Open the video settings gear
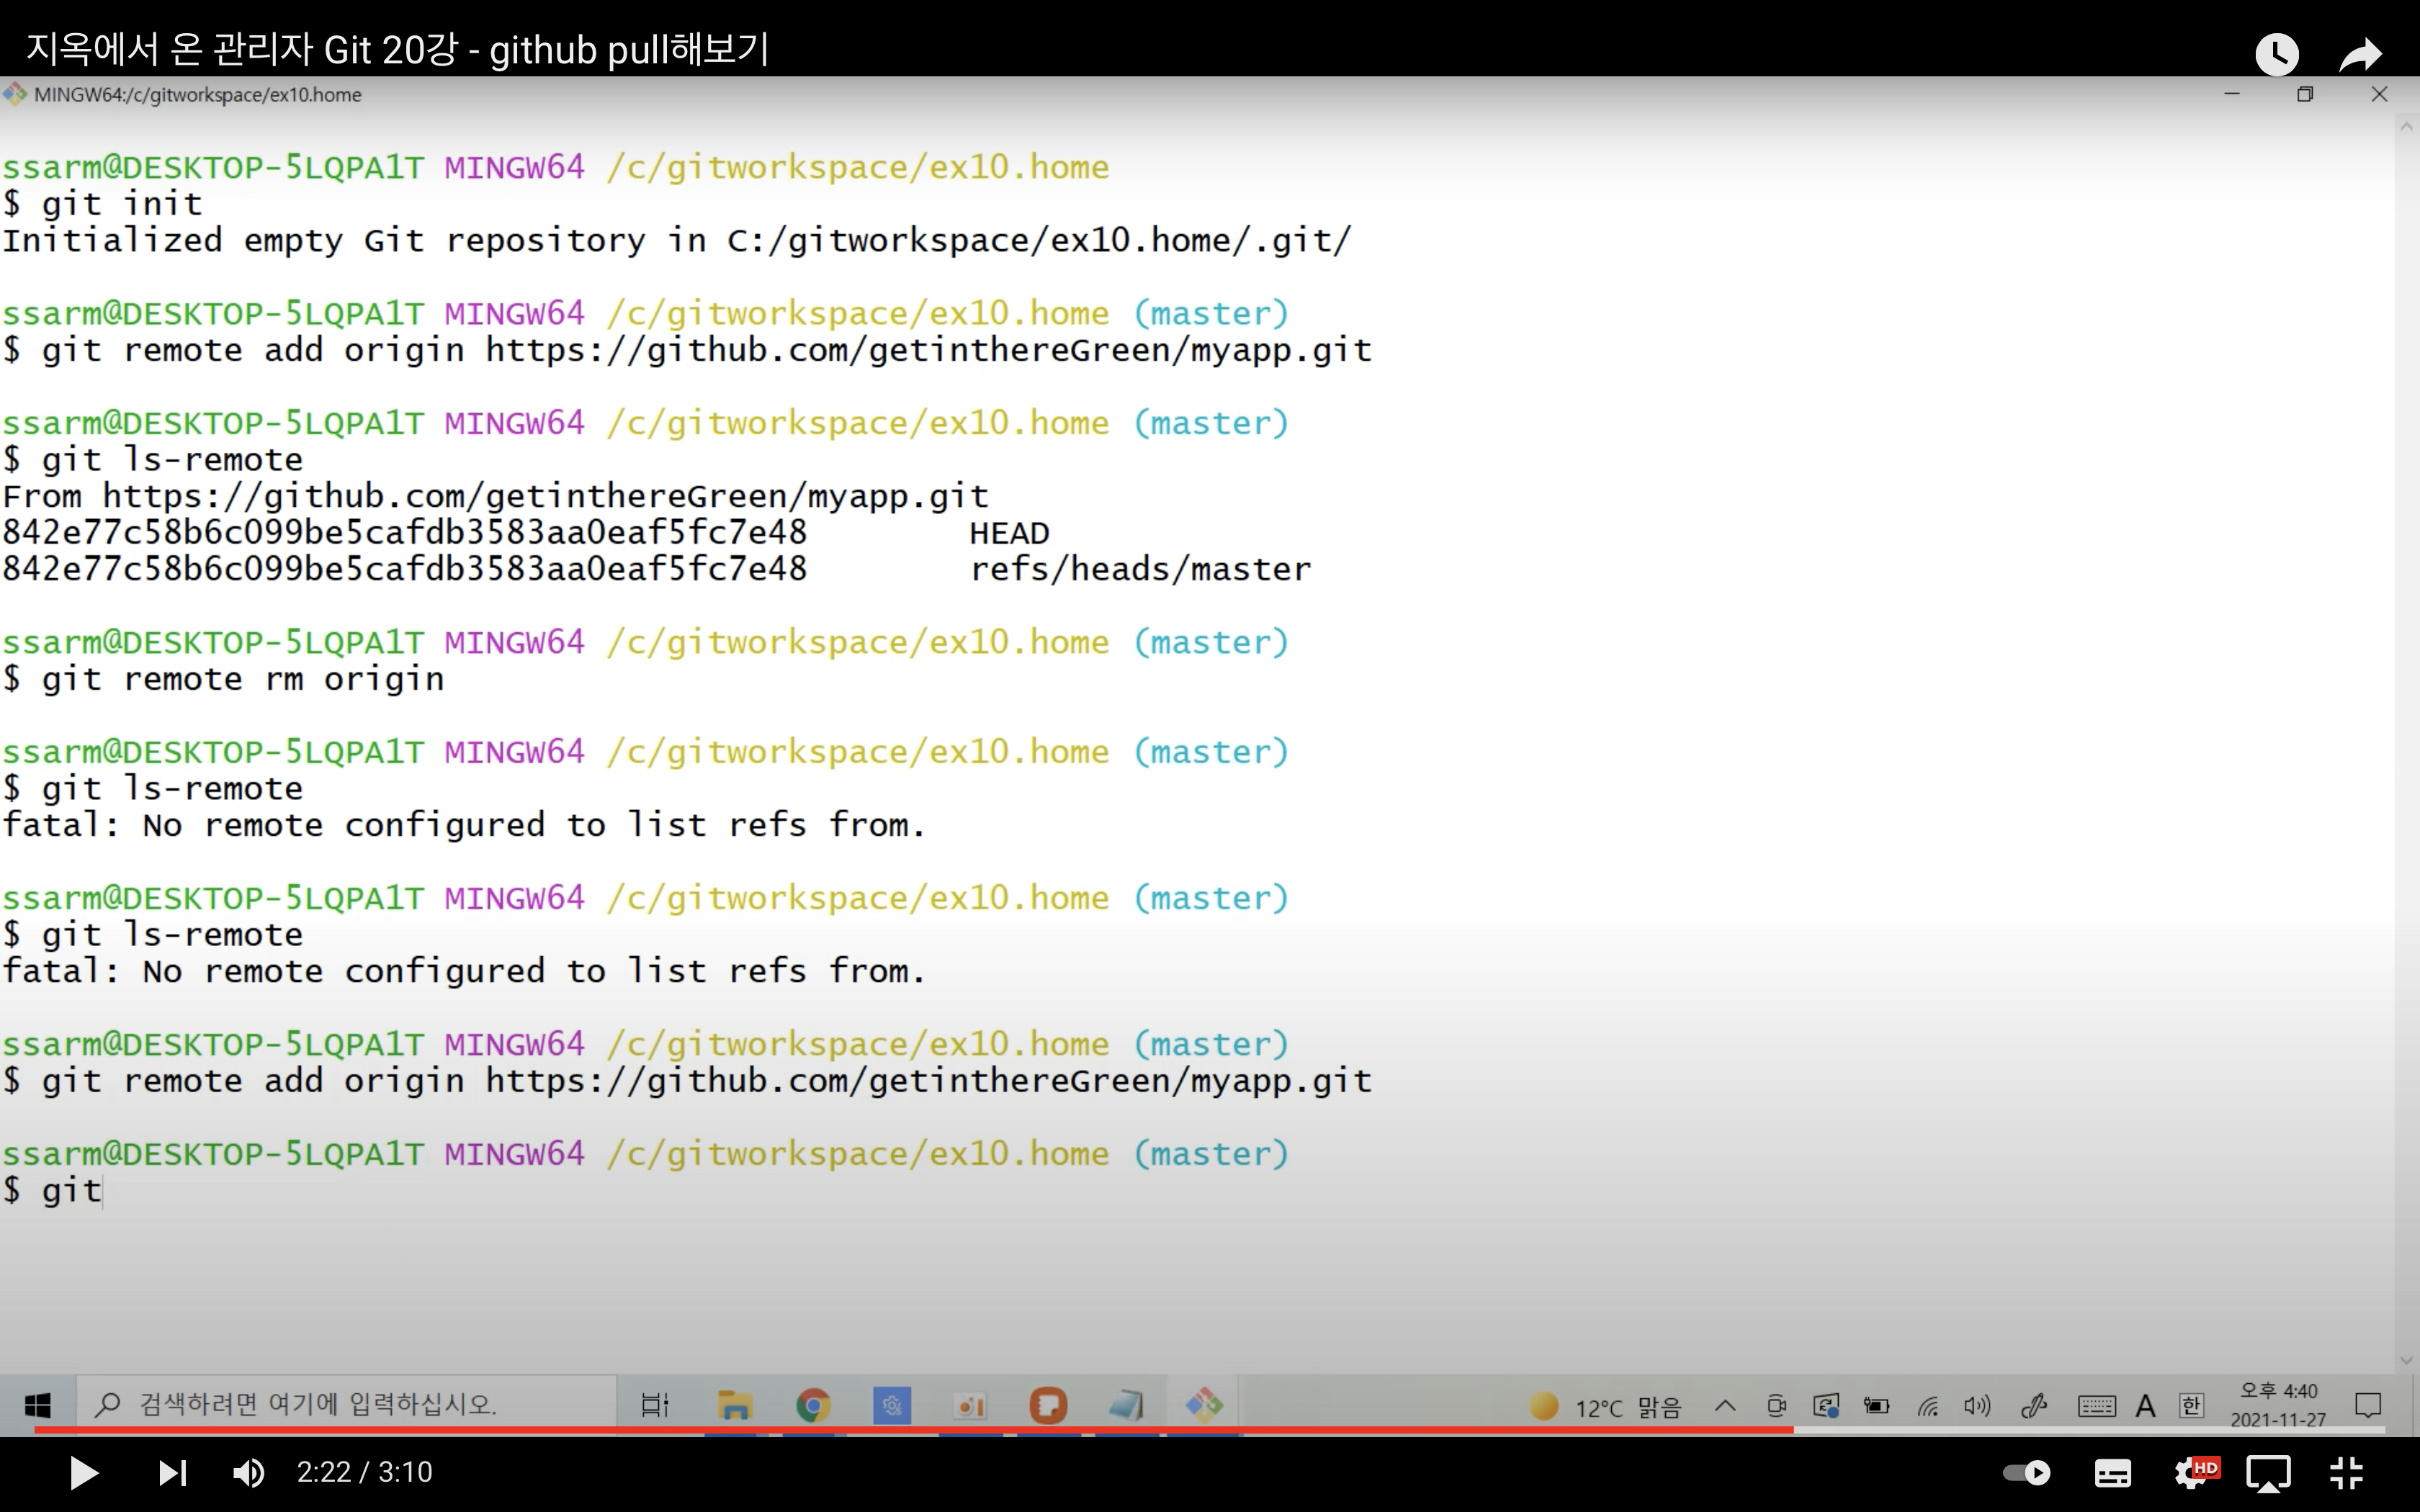This screenshot has width=2420, height=1512. click(x=2194, y=1472)
